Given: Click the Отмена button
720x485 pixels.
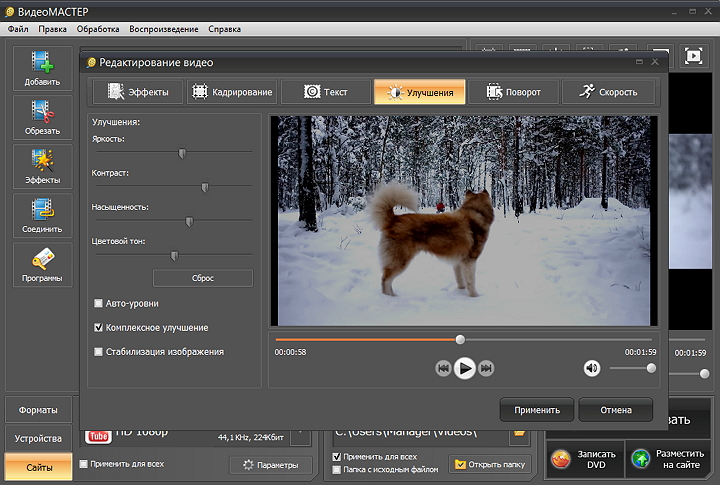Looking at the screenshot, I should (616, 410).
